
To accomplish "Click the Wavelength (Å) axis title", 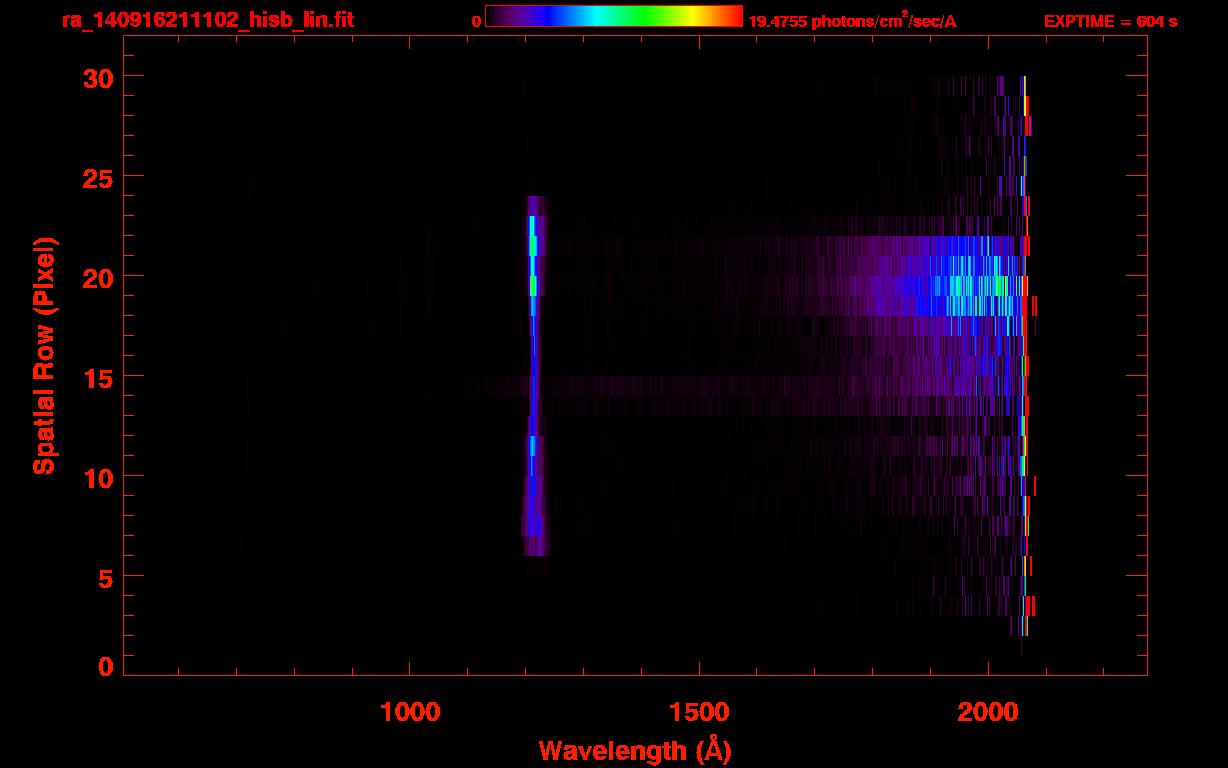I will click(x=635, y=750).
